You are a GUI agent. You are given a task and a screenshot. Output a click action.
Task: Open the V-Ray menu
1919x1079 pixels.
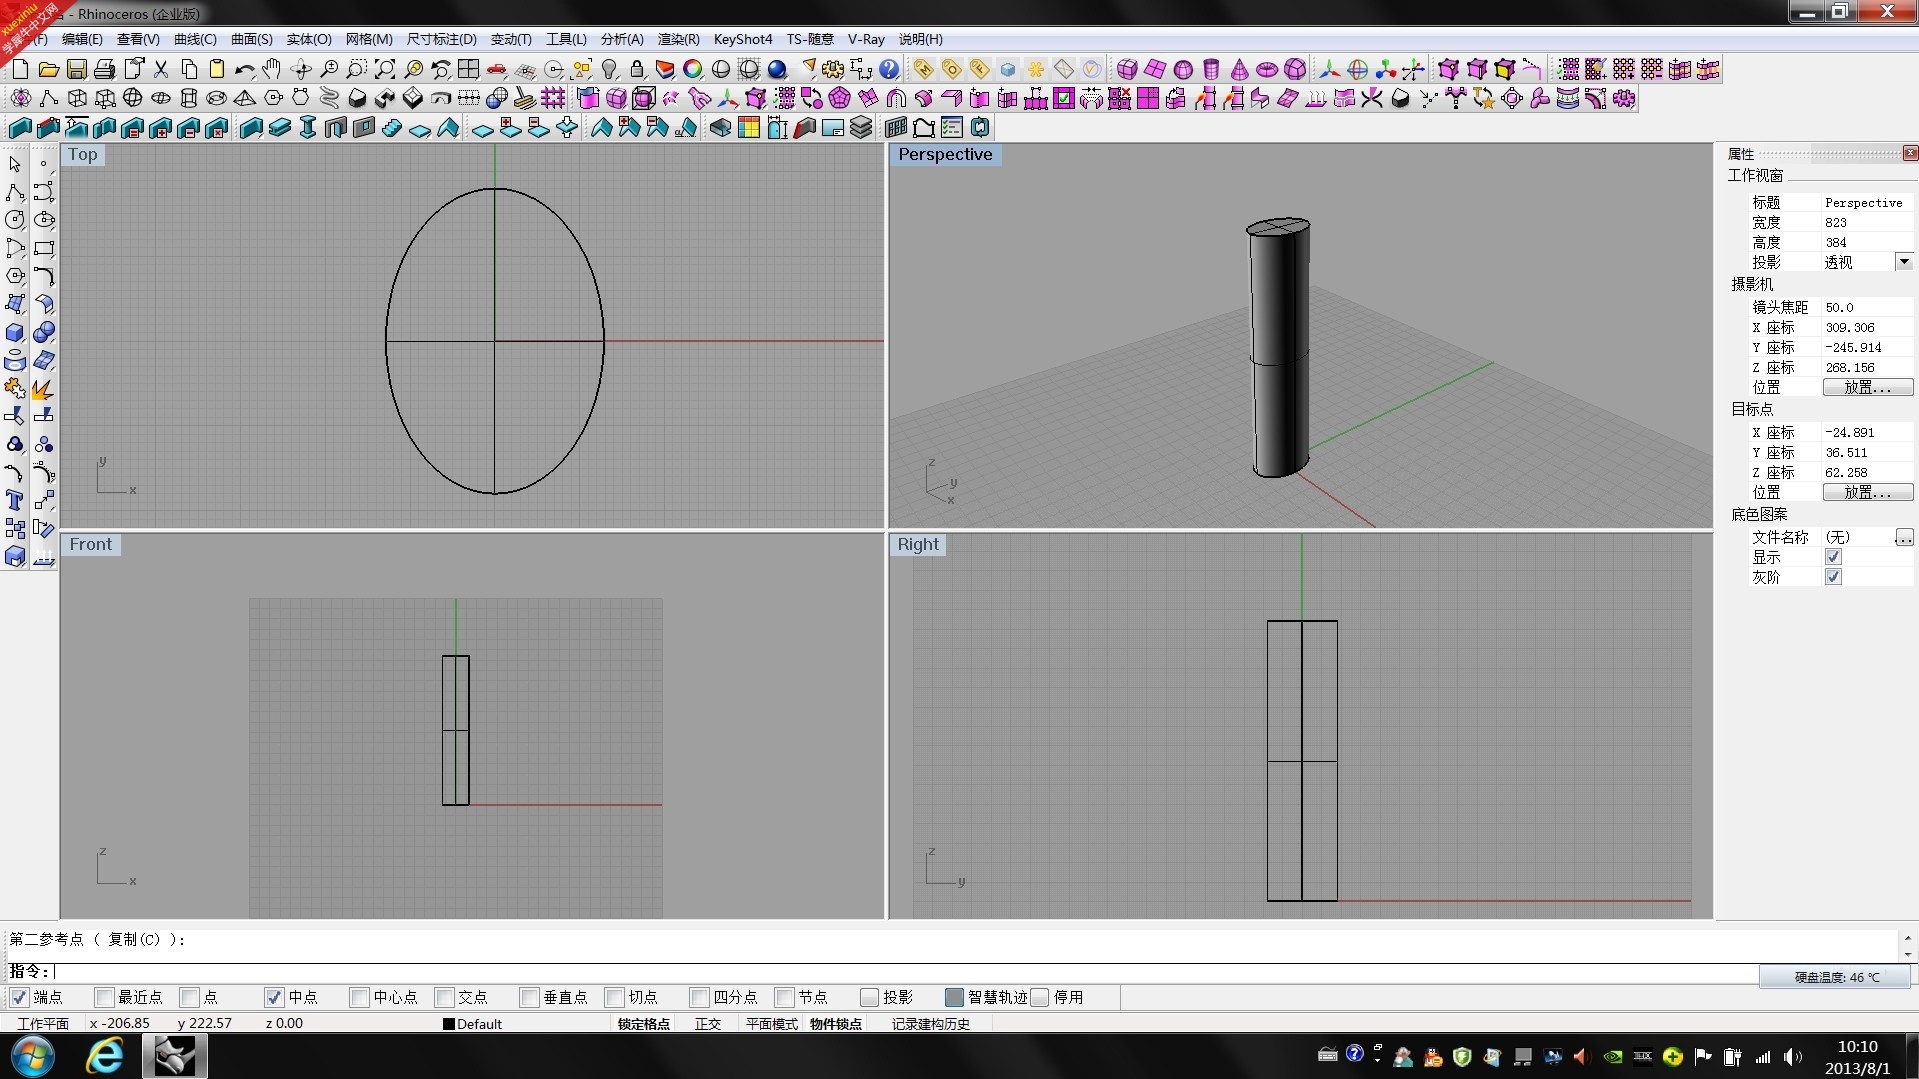pyautogui.click(x=866, y=39)
